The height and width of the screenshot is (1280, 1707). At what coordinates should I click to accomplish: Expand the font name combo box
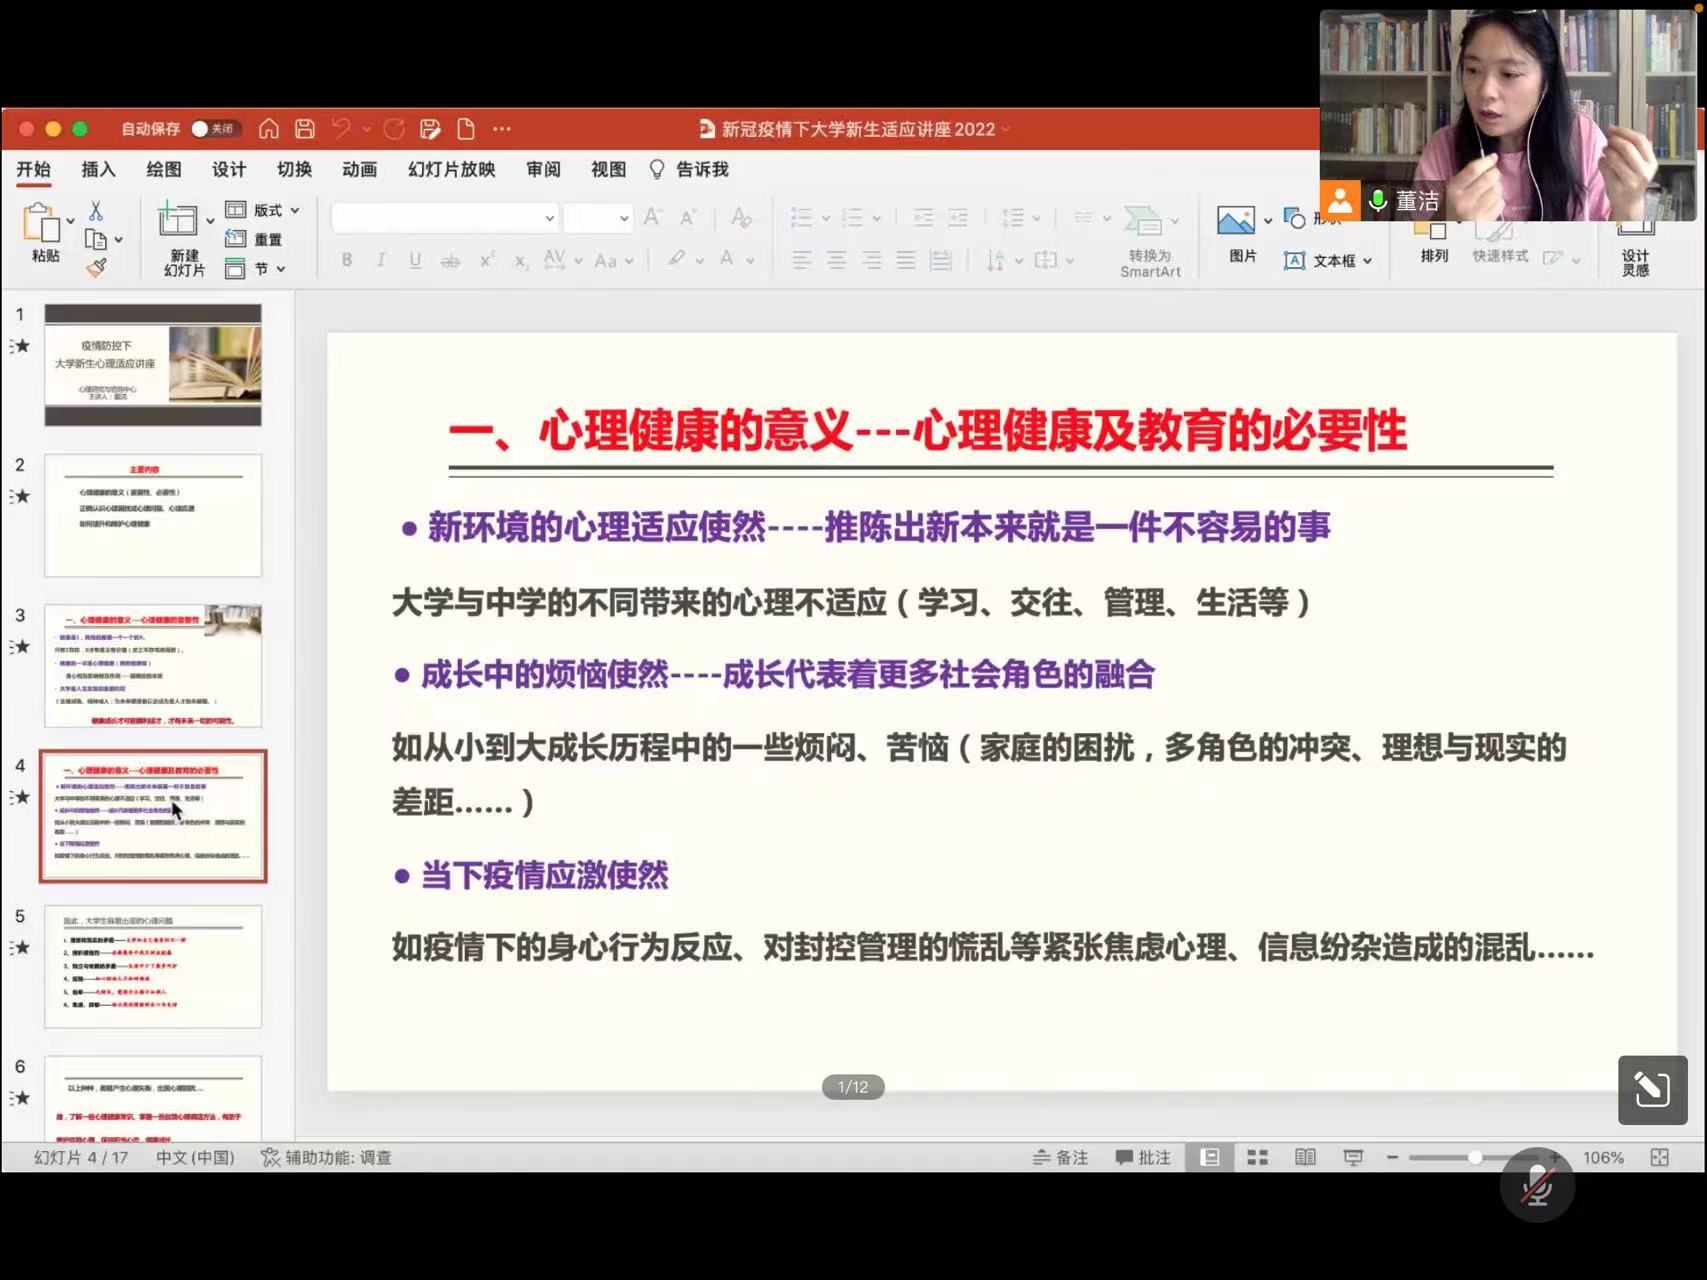point(549,218)
